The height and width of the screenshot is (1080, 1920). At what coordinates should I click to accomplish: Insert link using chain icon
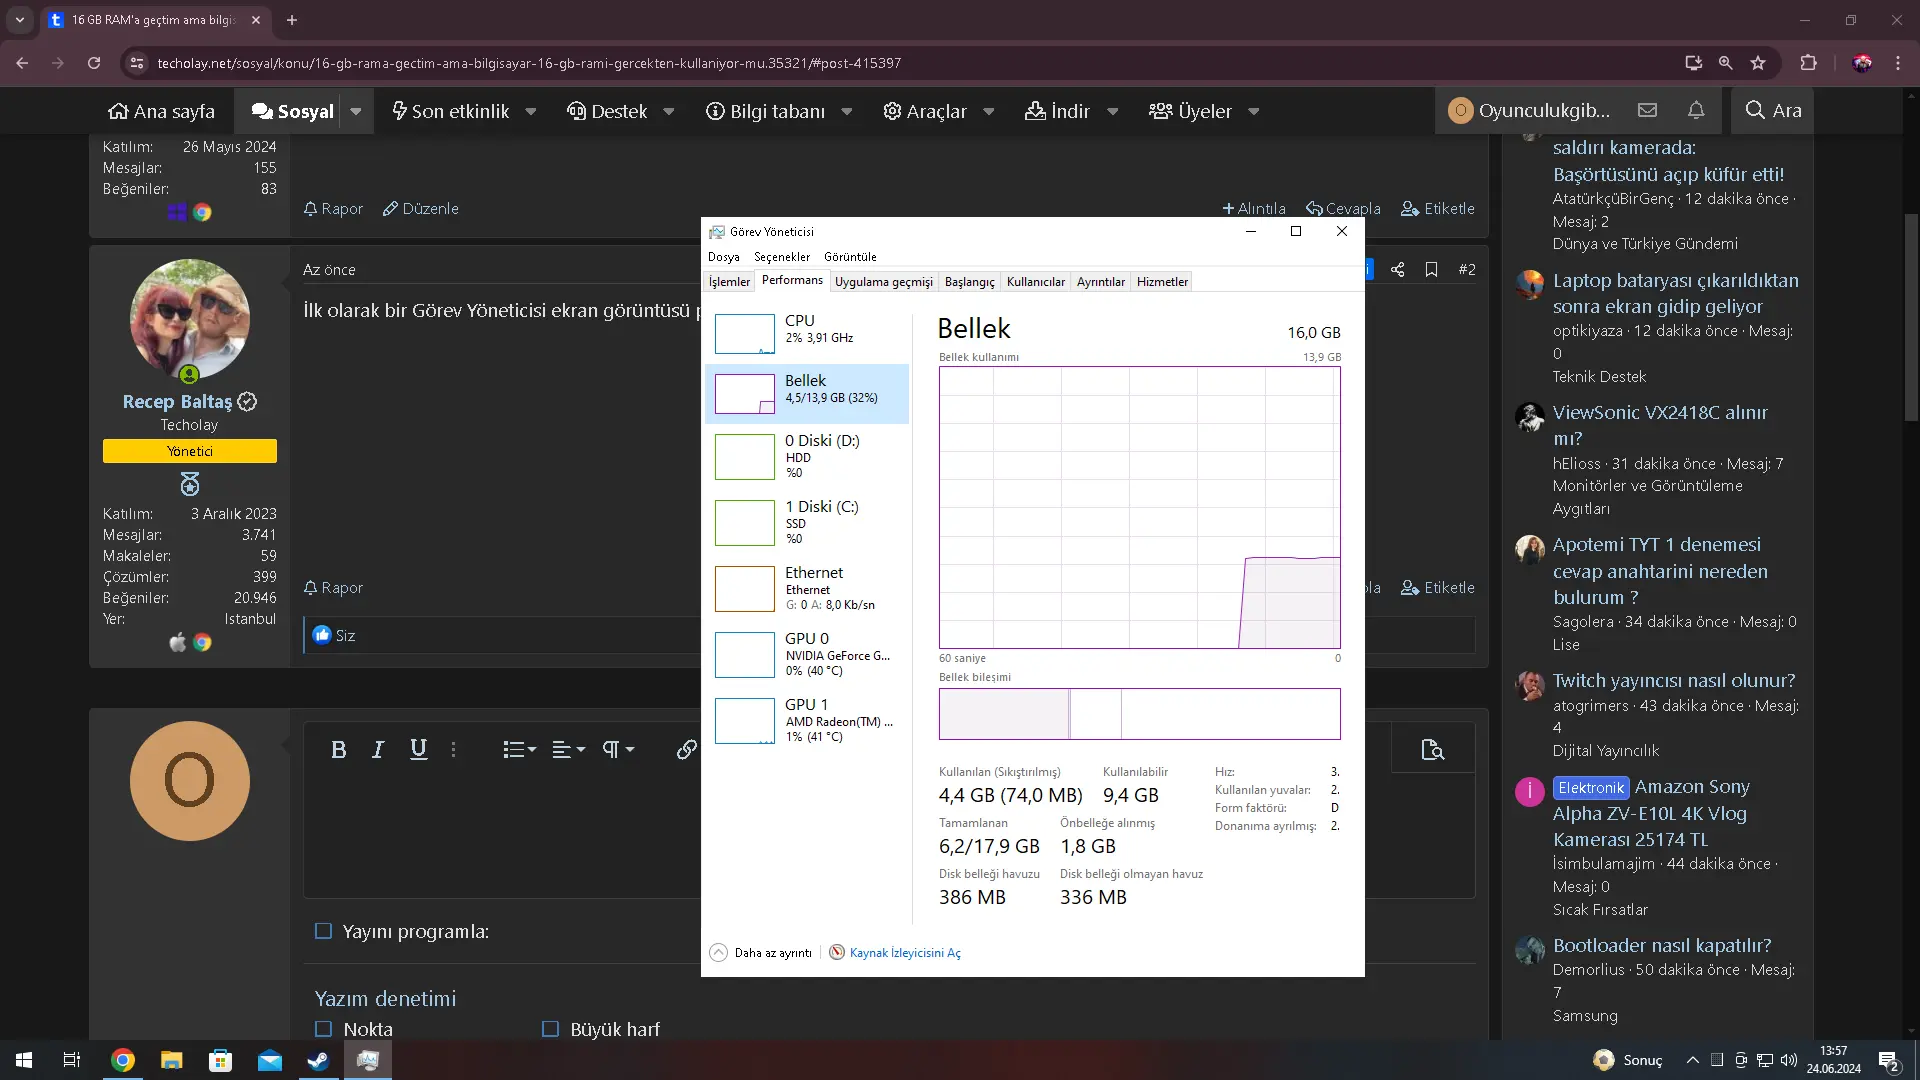pos(686,750)
